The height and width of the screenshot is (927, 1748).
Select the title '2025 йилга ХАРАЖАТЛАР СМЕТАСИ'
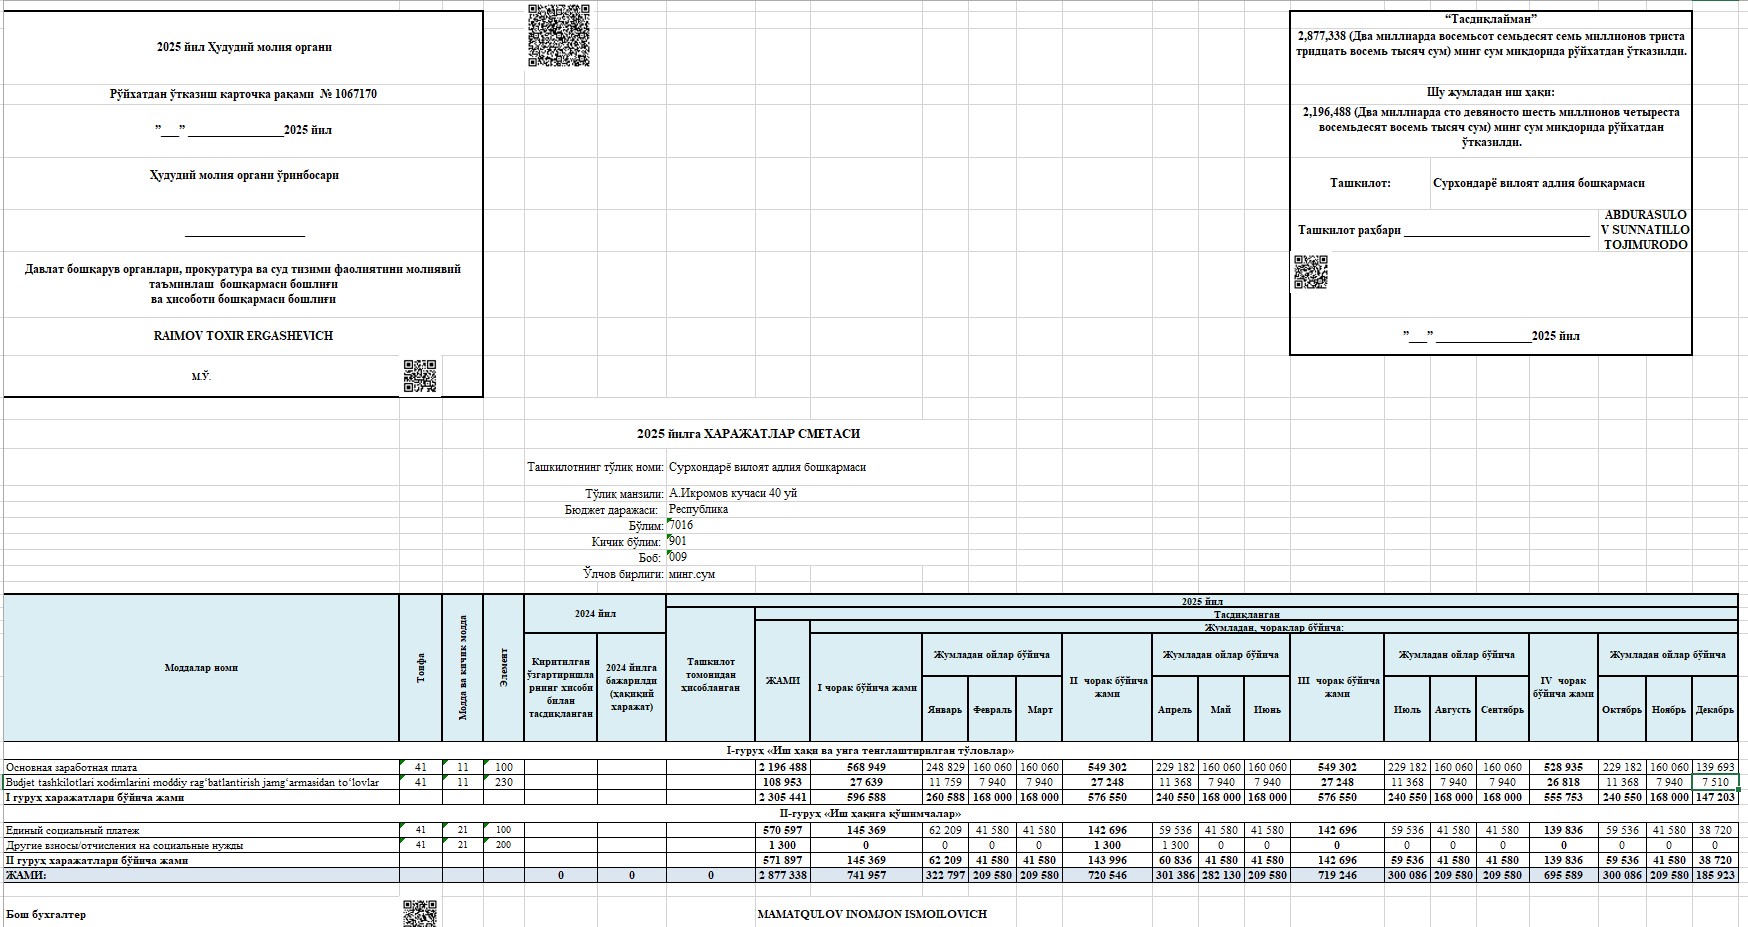748,434
